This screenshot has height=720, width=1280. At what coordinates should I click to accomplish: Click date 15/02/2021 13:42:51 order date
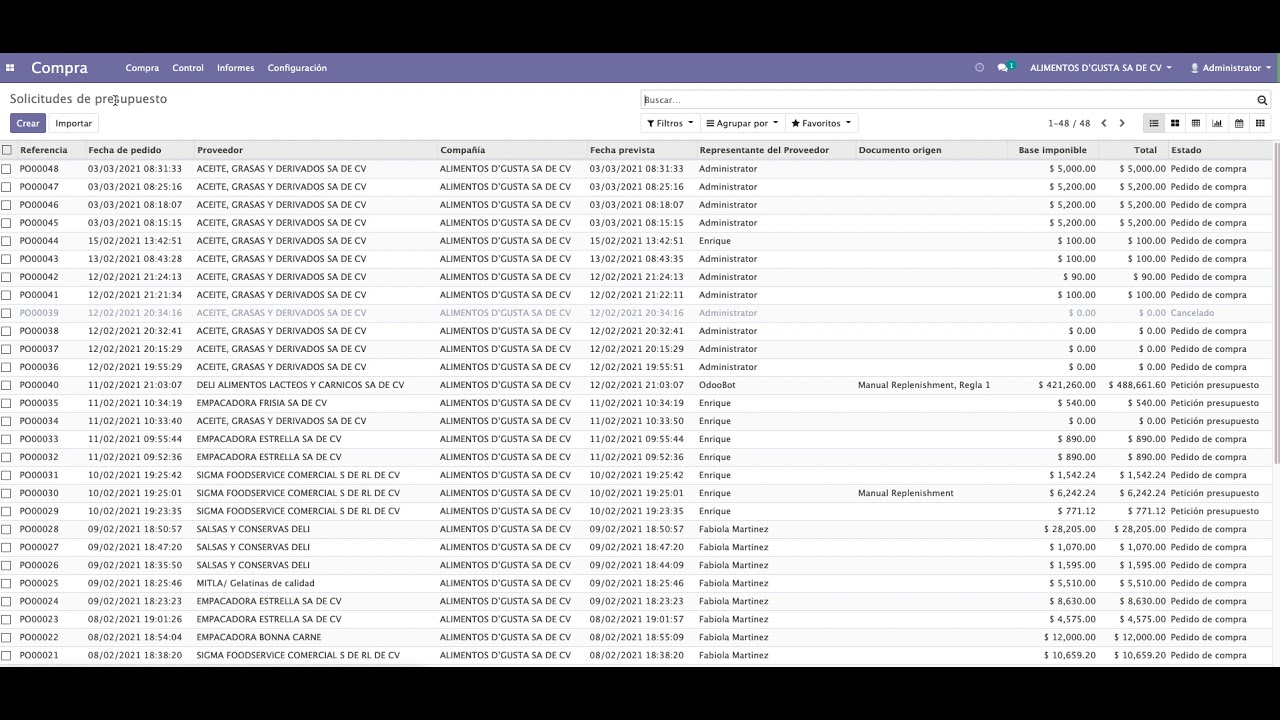(x=135, y=241)
